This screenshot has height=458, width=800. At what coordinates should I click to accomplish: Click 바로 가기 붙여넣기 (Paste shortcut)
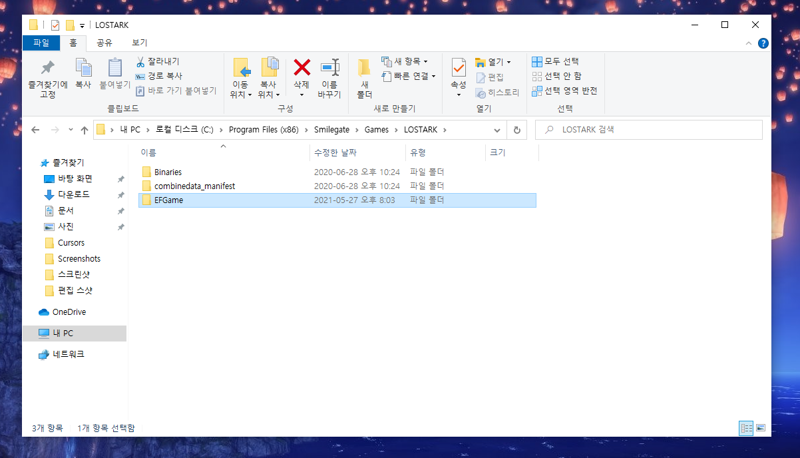click(x=176, y=91)
